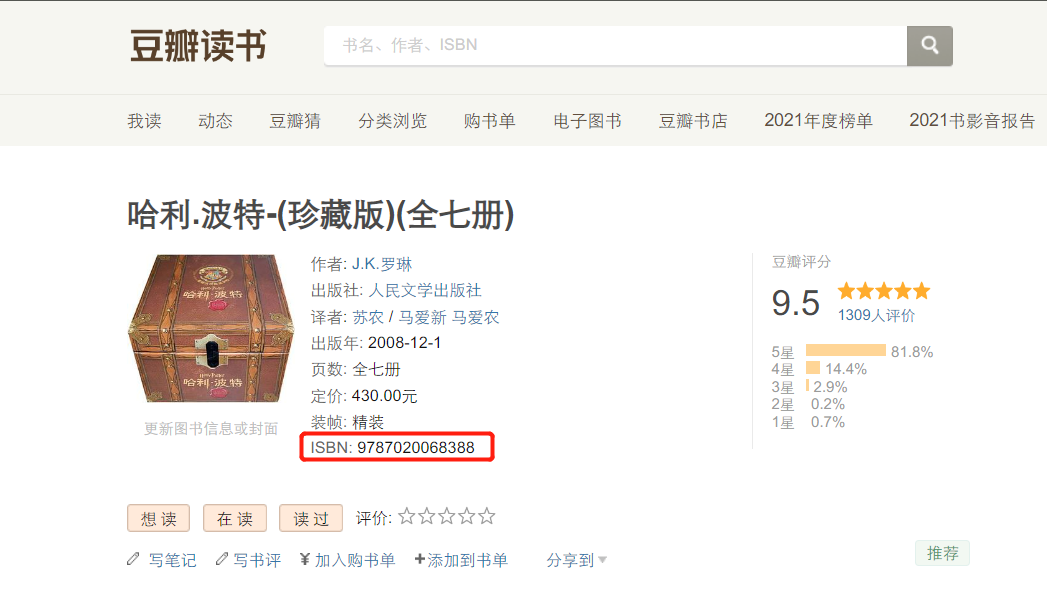The width and height of the screenshot is (1047, 603).
Task: Click the search magnifier button
Action: coord(929,45)
